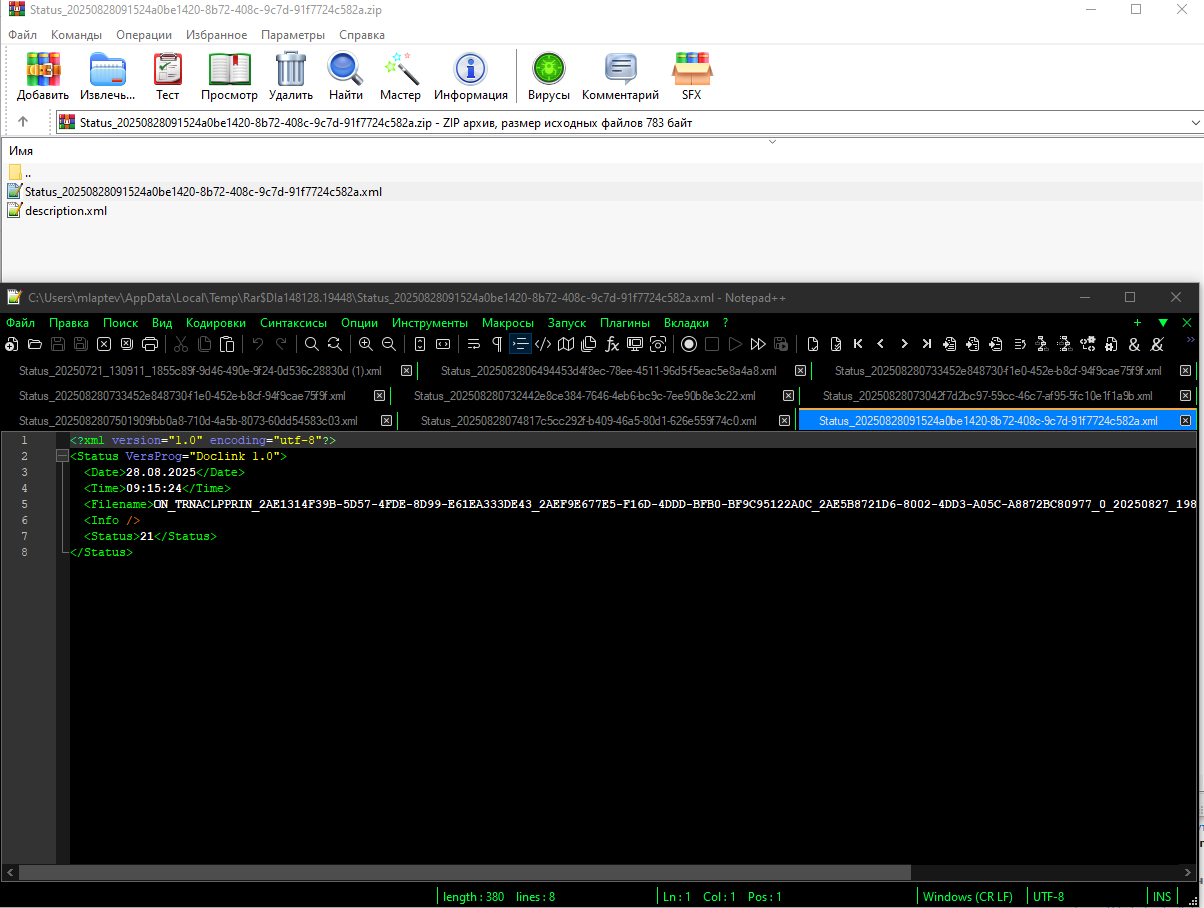Select the Status xml file in WinRAR list
This screenshot has height=908, width=1204.
[x=203, y=191]
